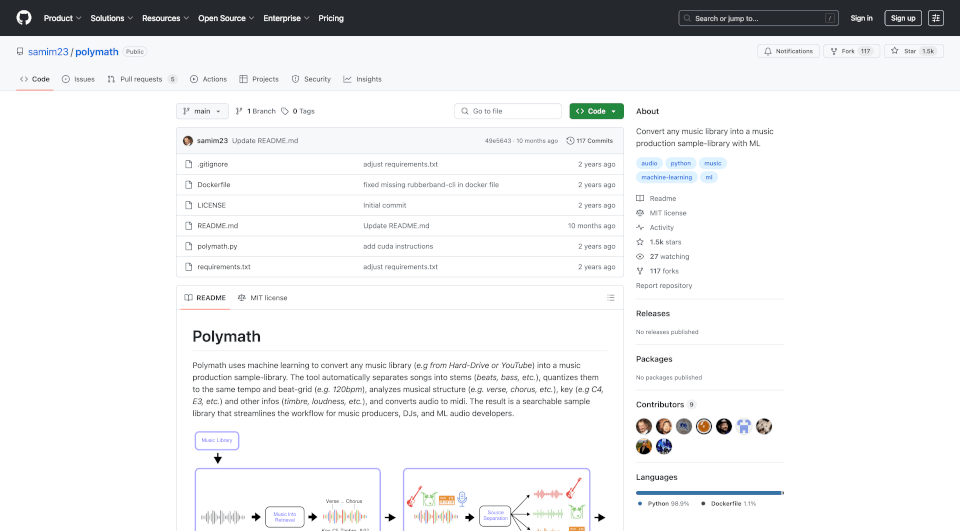Open the Projects tab
This screenshot has height=531, width=960.
point(259,79)
